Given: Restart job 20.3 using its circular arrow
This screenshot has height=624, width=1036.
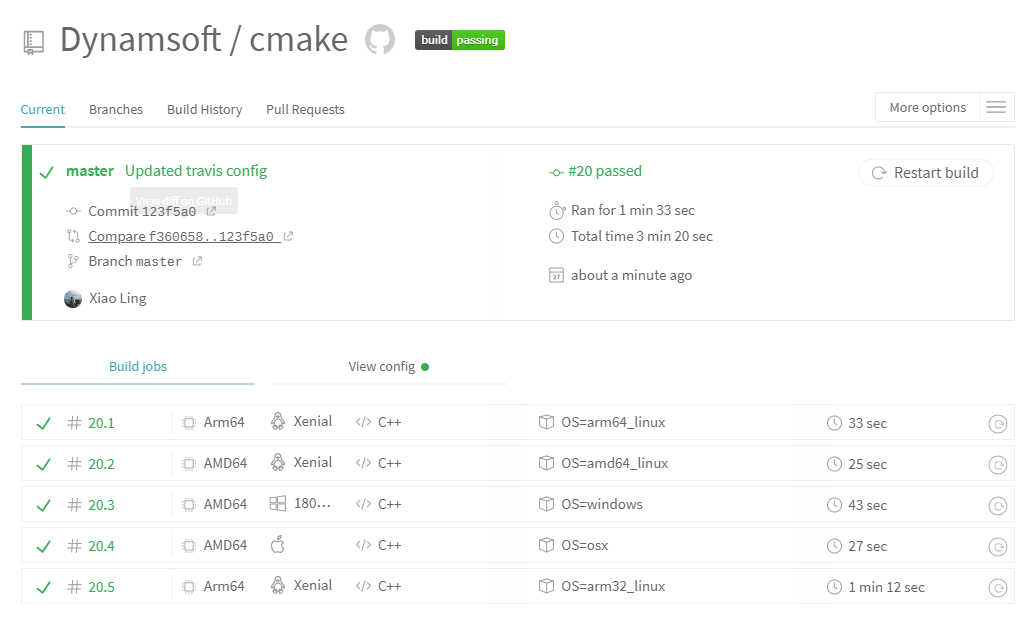Looking at the screenshot, I should point(997,506).
